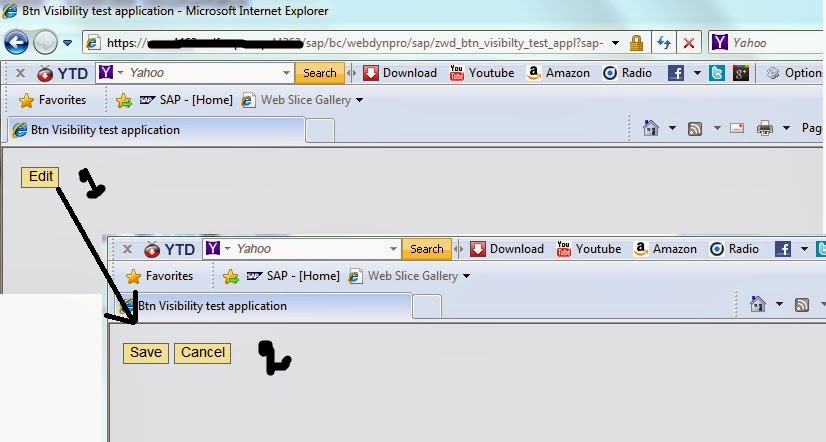
Task: Open Amazon link in upper toolbar
Action: [x=558, y=73]
